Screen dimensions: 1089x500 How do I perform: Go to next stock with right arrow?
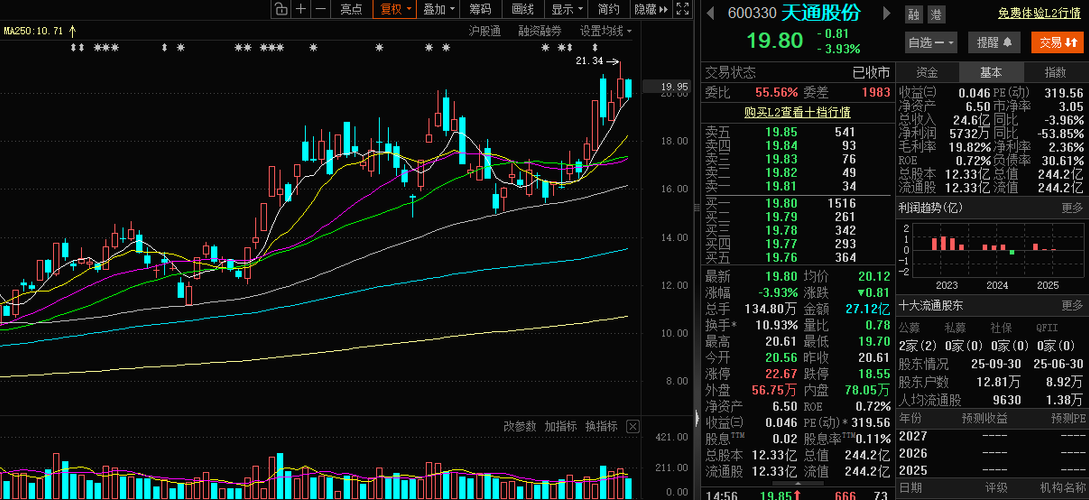[886, 12]
